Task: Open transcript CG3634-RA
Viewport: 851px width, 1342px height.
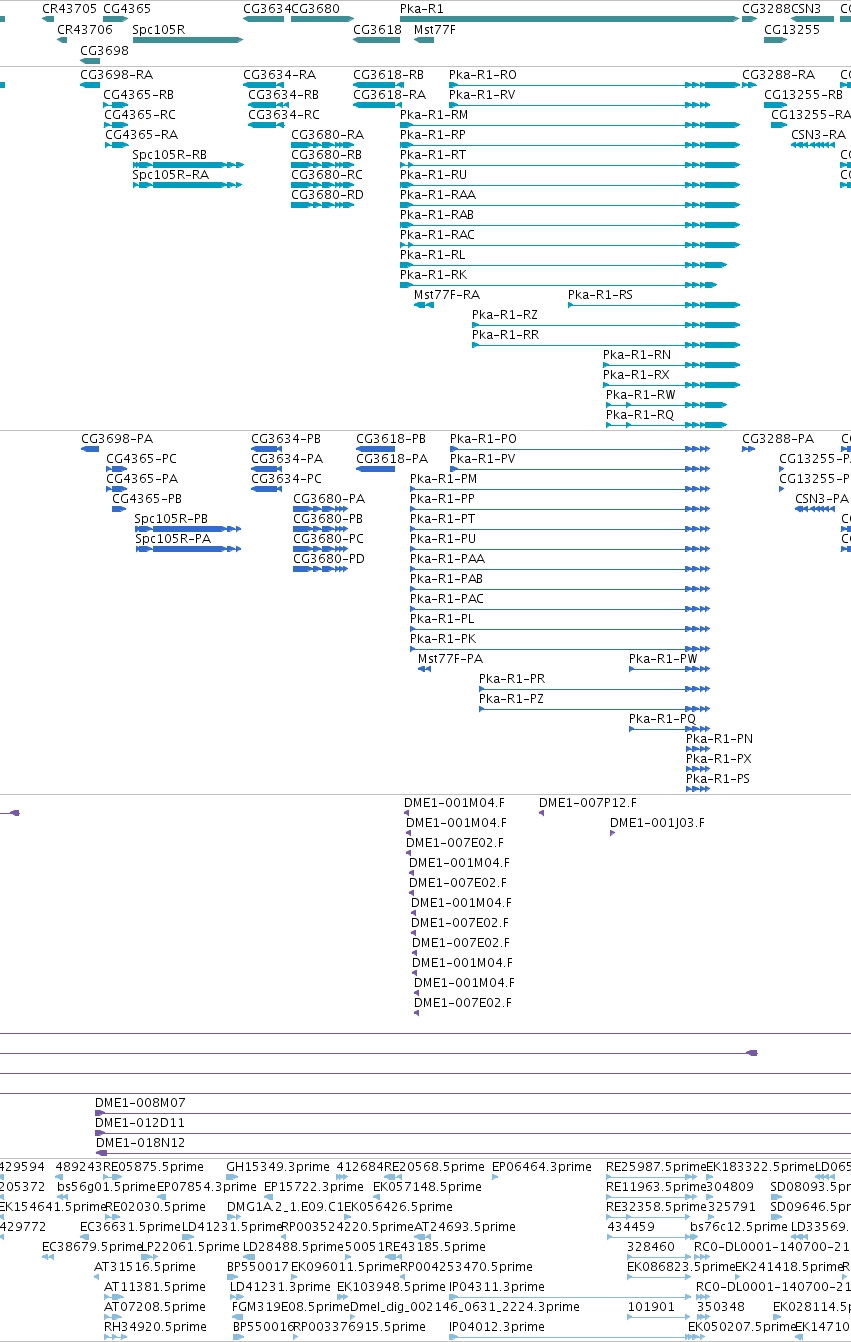Action: [279, 75]
